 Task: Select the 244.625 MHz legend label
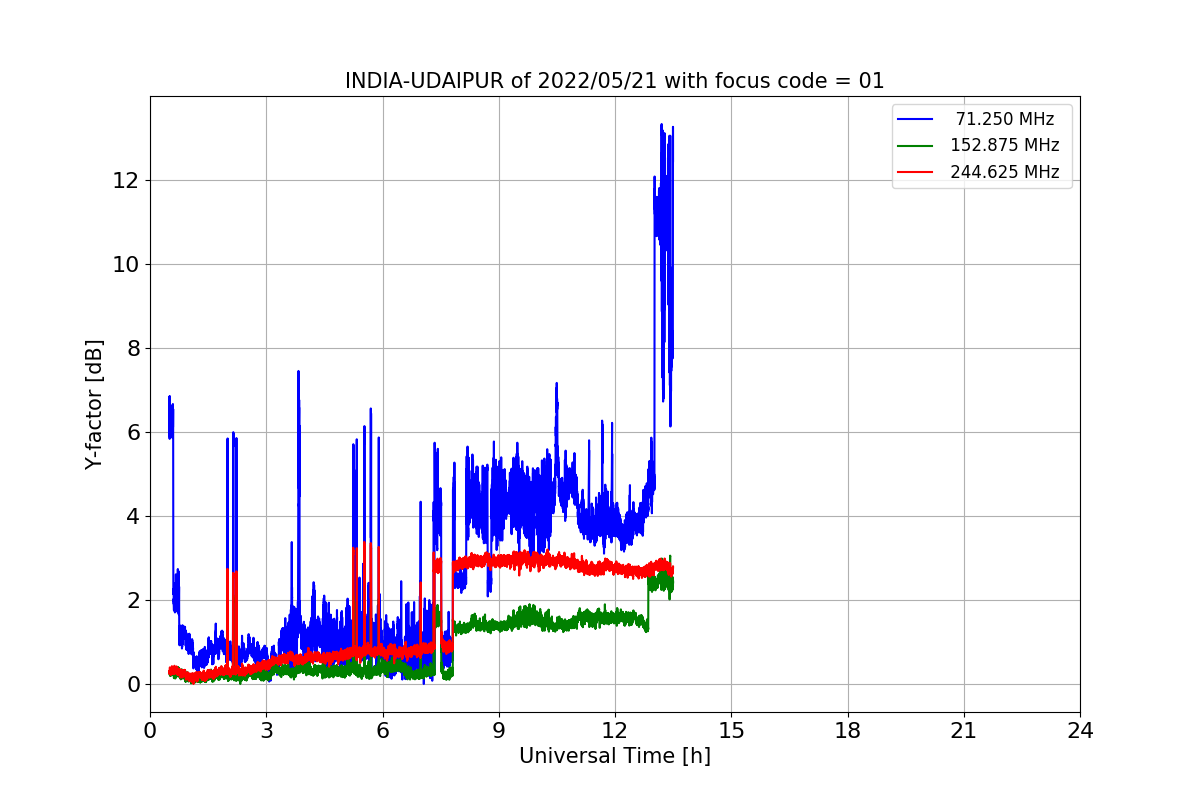[1005, 172]
